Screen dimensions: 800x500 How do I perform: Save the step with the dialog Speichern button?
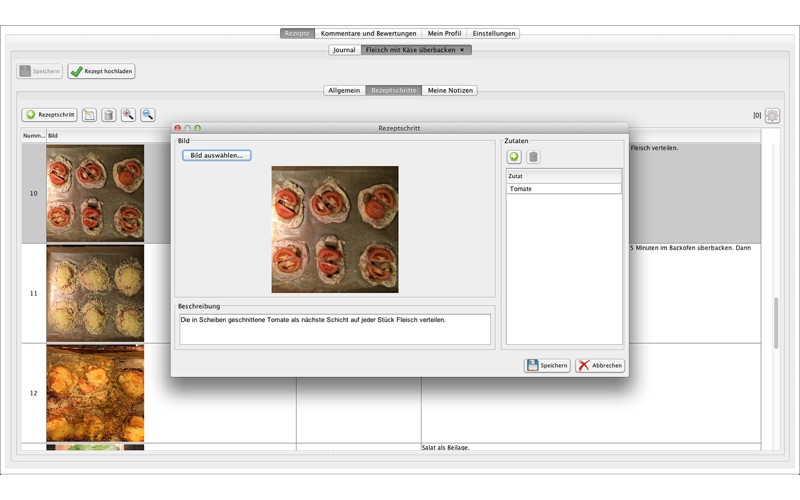pyautogui.click(x=547, y=365)
